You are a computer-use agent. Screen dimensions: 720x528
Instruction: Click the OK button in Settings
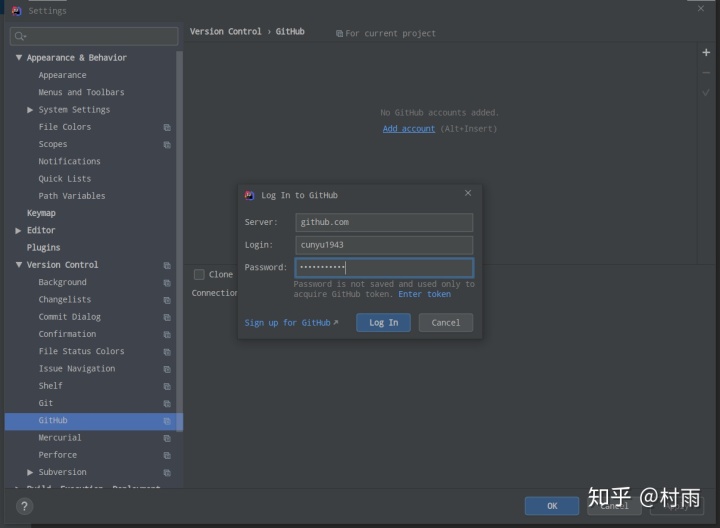coord(552,506)
